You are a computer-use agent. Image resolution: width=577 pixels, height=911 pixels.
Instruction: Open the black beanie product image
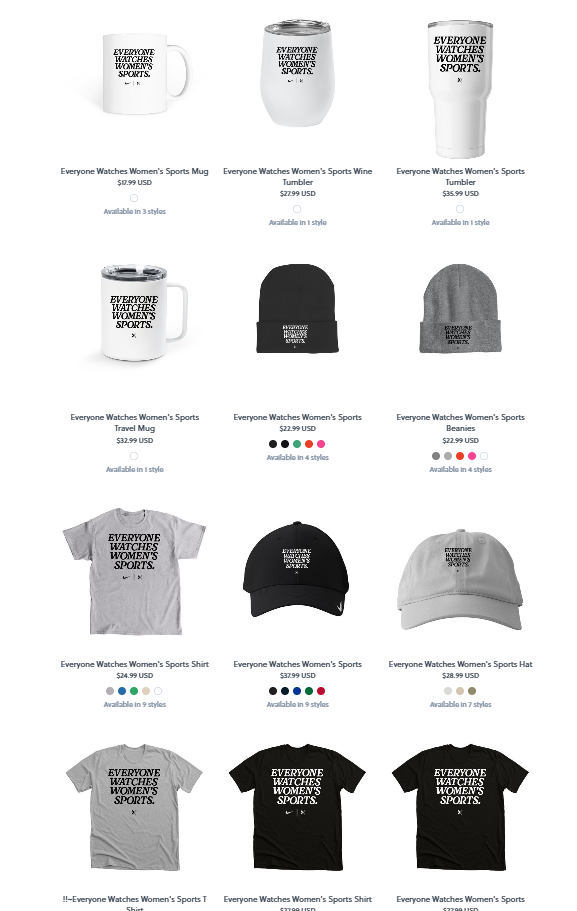click(x=297, y=309)
